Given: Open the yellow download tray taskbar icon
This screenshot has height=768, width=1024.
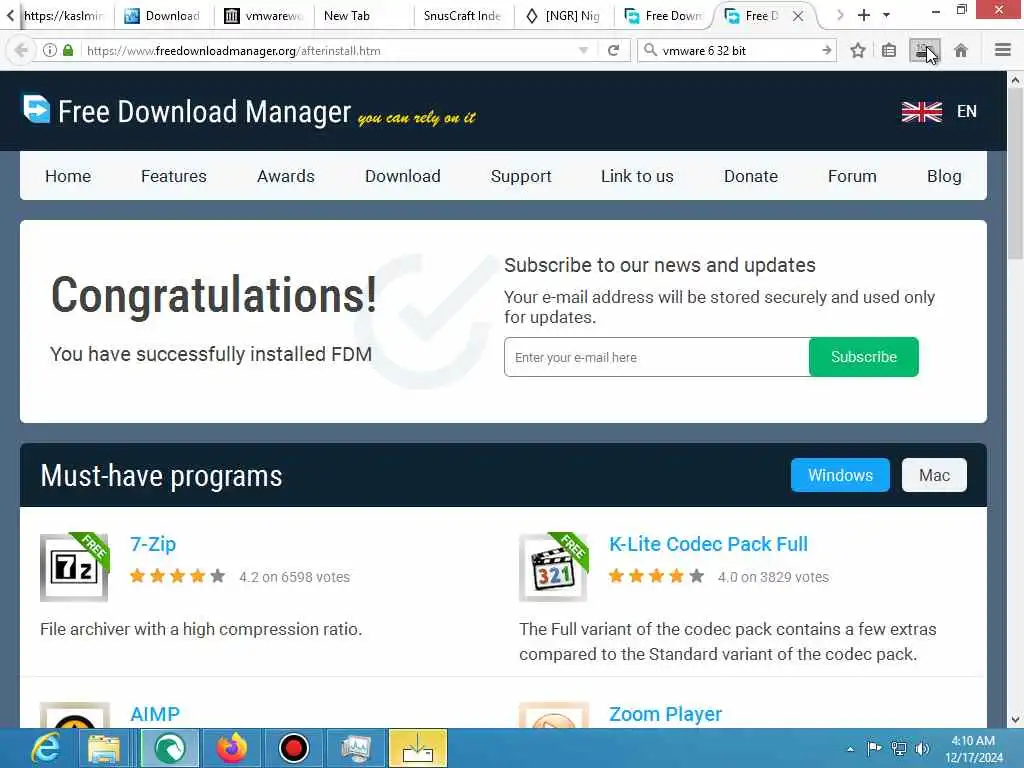Looking at the screenshot, I should [418, 748].
